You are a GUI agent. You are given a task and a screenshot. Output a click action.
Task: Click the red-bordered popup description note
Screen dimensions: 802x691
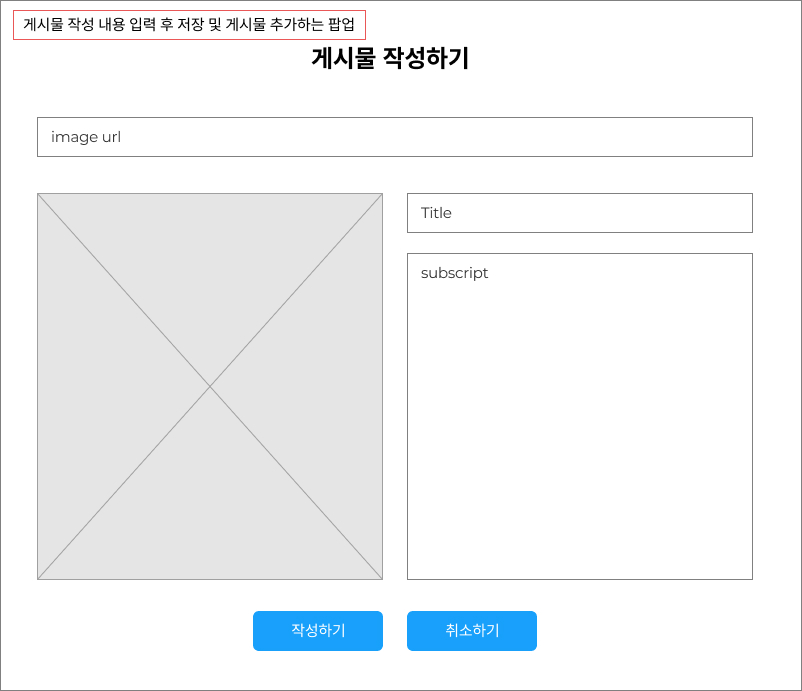coord(189,25)
